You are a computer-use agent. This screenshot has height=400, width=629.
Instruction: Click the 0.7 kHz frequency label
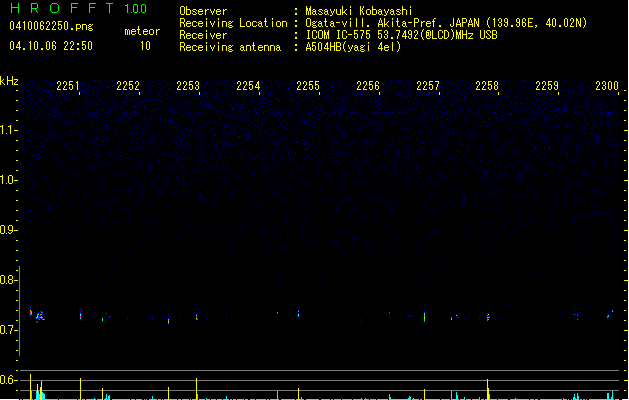pos(8,330)
